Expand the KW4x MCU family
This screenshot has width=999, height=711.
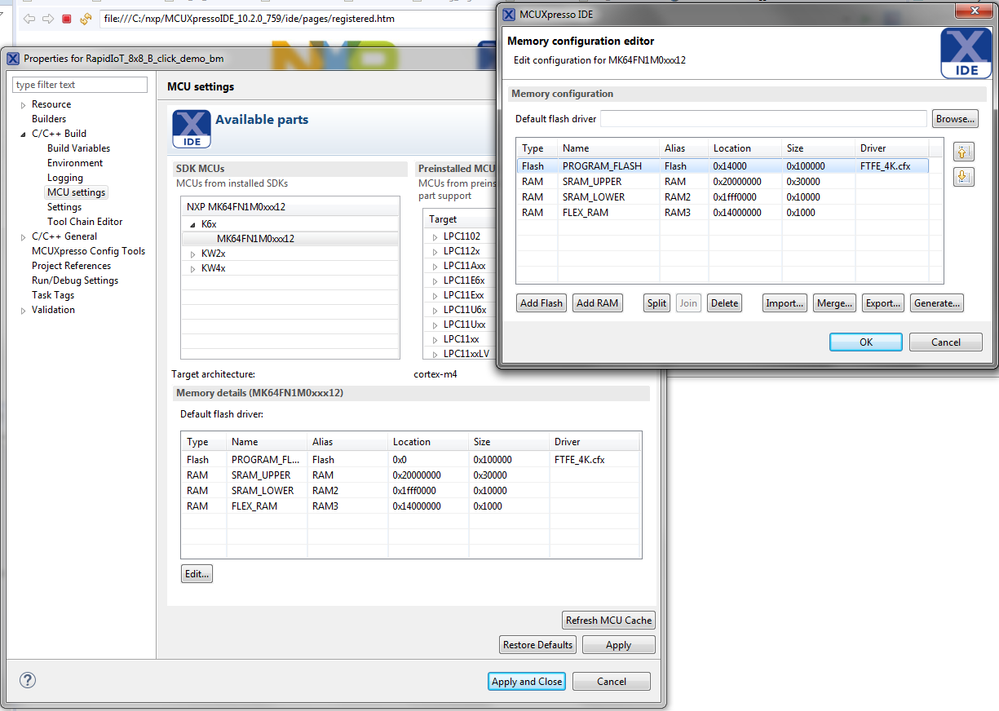(x=193, y=269)
